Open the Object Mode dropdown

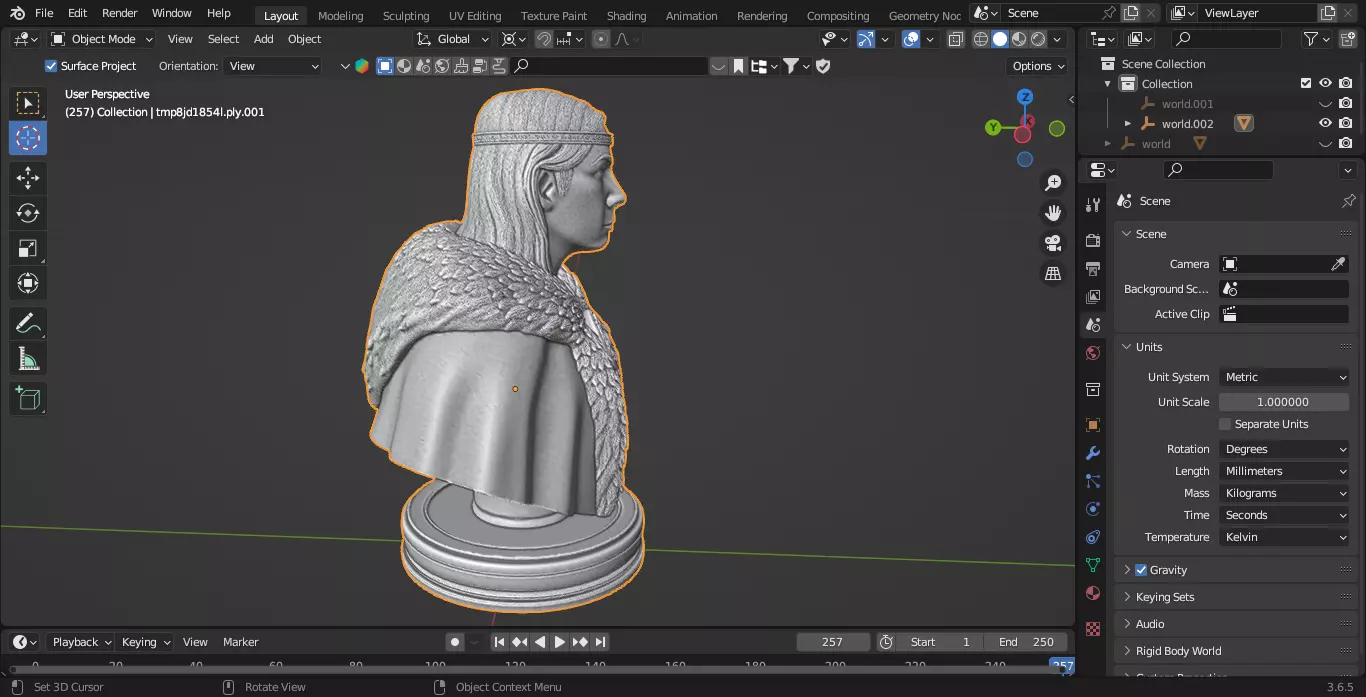[102, 39]
